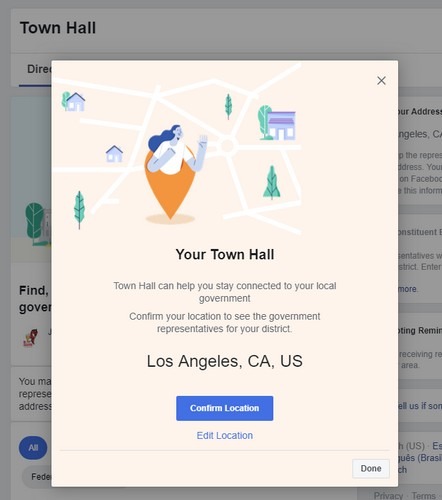Open the Terms footer link
Viewport: 442px width, 500px height.
[423, 496]
